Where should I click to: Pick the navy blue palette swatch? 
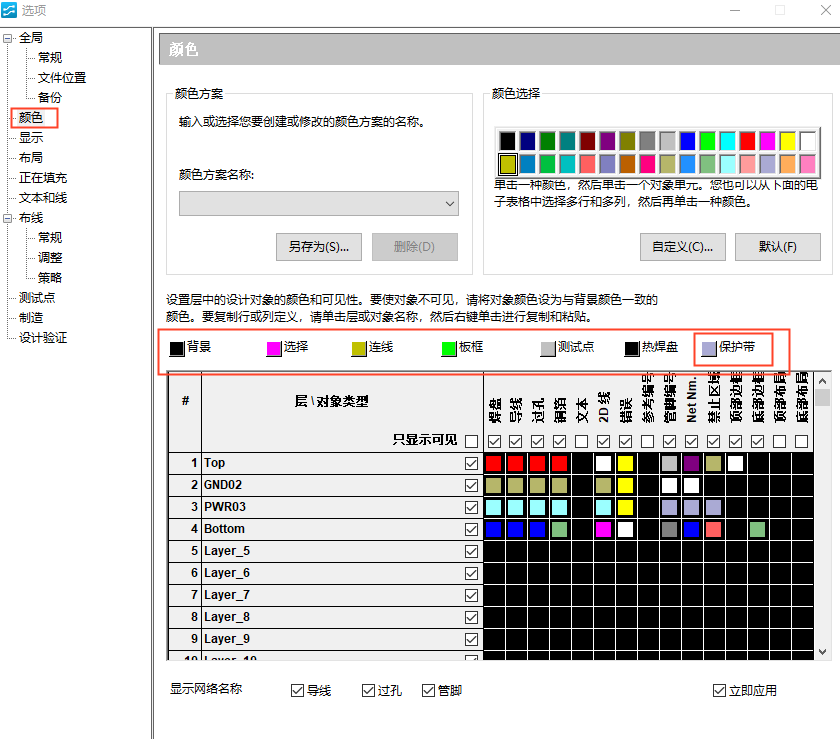click(x=527, y=141)
